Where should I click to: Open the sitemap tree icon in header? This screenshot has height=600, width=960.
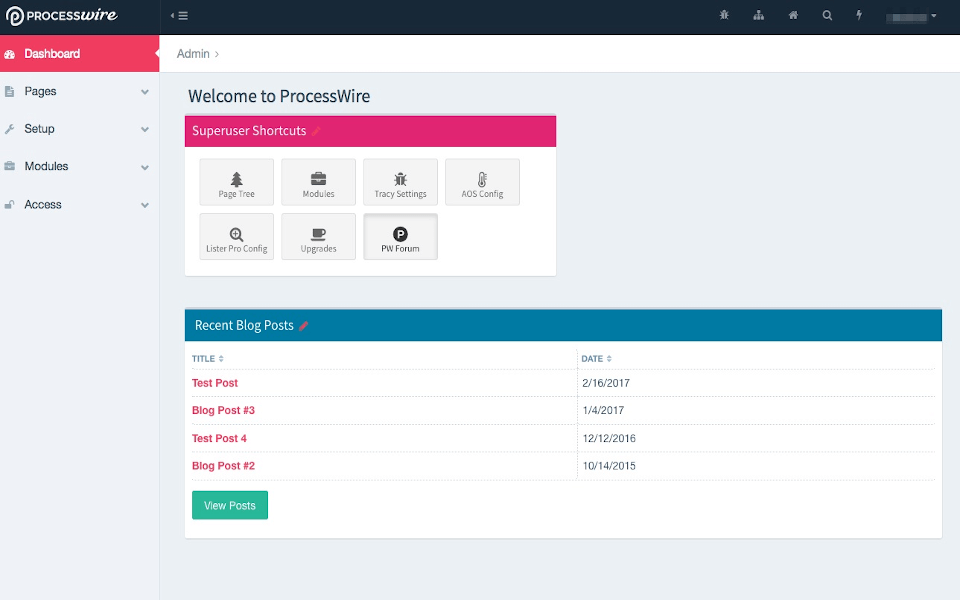coord(759,15)
